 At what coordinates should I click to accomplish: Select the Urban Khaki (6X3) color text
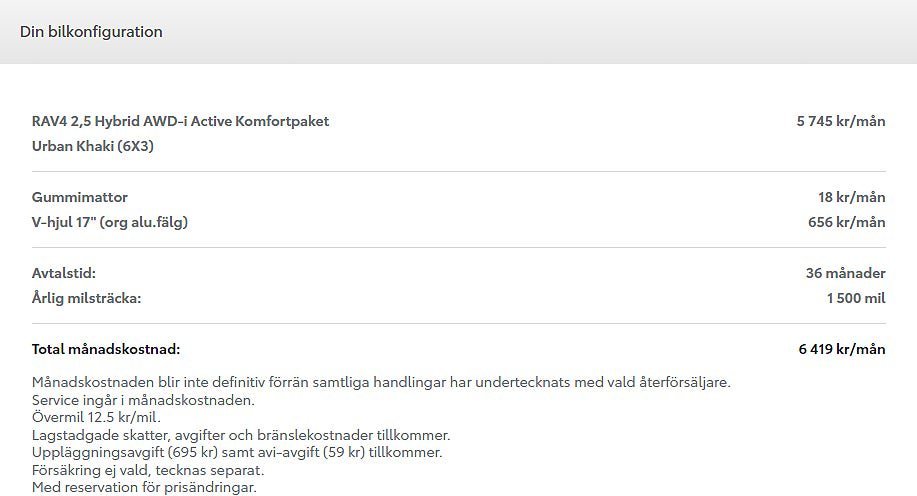coord(93,147)
